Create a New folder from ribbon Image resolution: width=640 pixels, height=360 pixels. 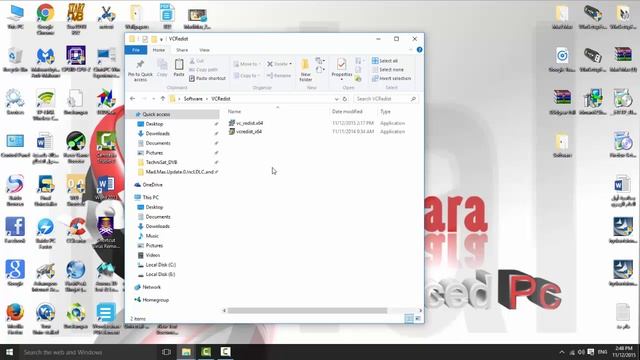[306, 70]
